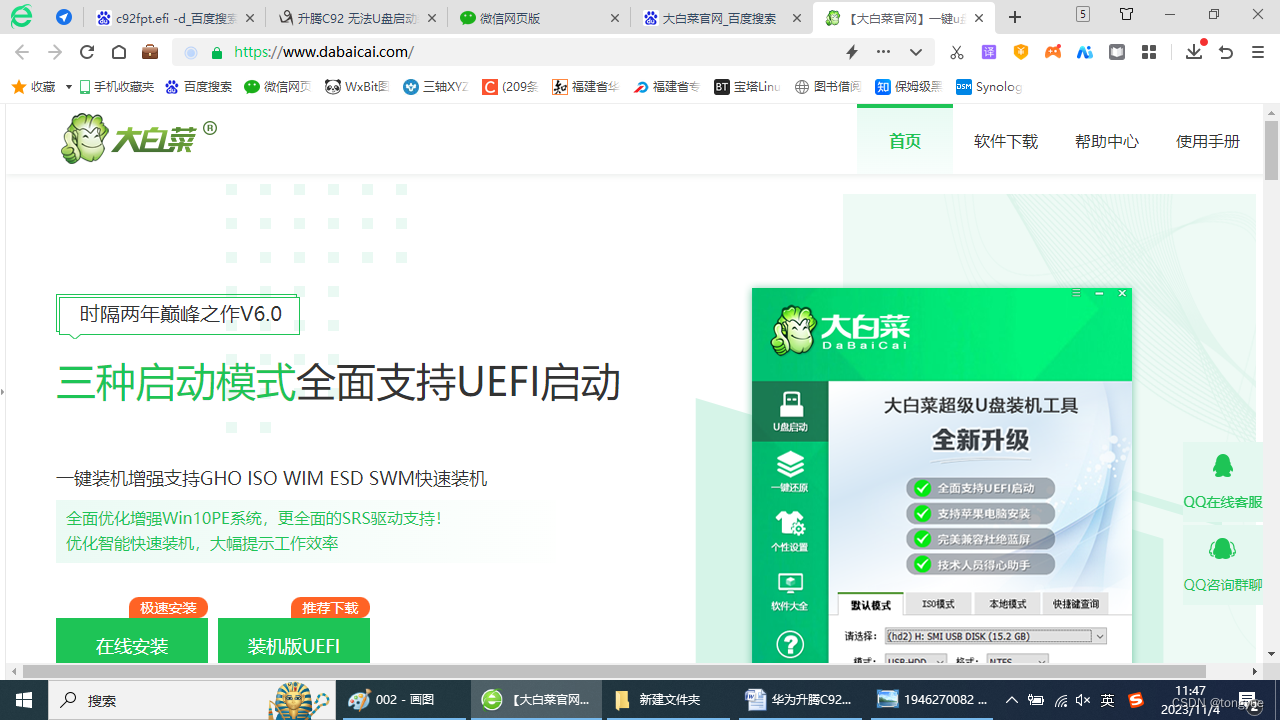Open the downloads icon in the toolbar
The image size is (1280, 720).
pos(1194,52)
